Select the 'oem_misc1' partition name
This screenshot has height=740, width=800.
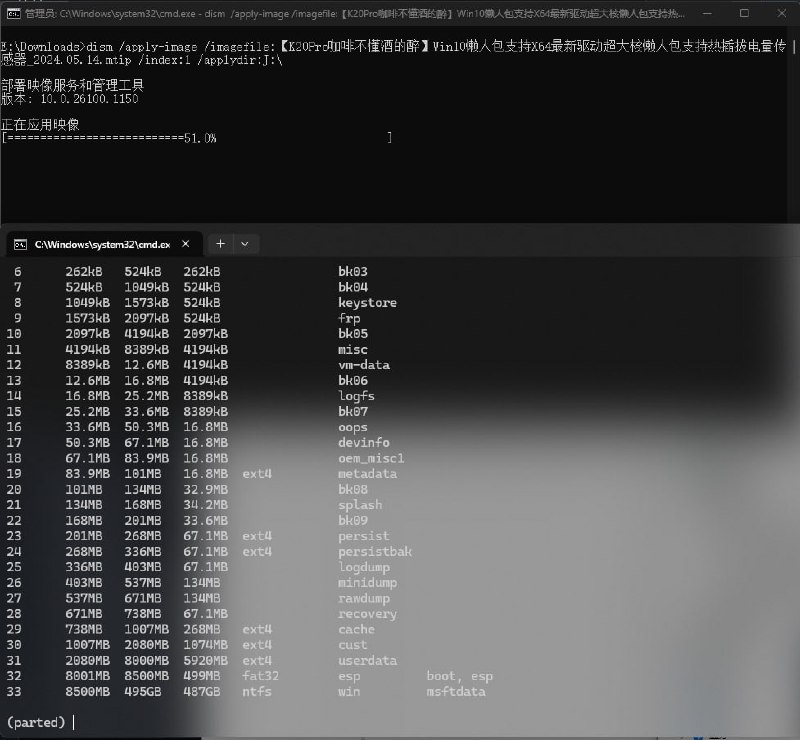coord(371,458)
